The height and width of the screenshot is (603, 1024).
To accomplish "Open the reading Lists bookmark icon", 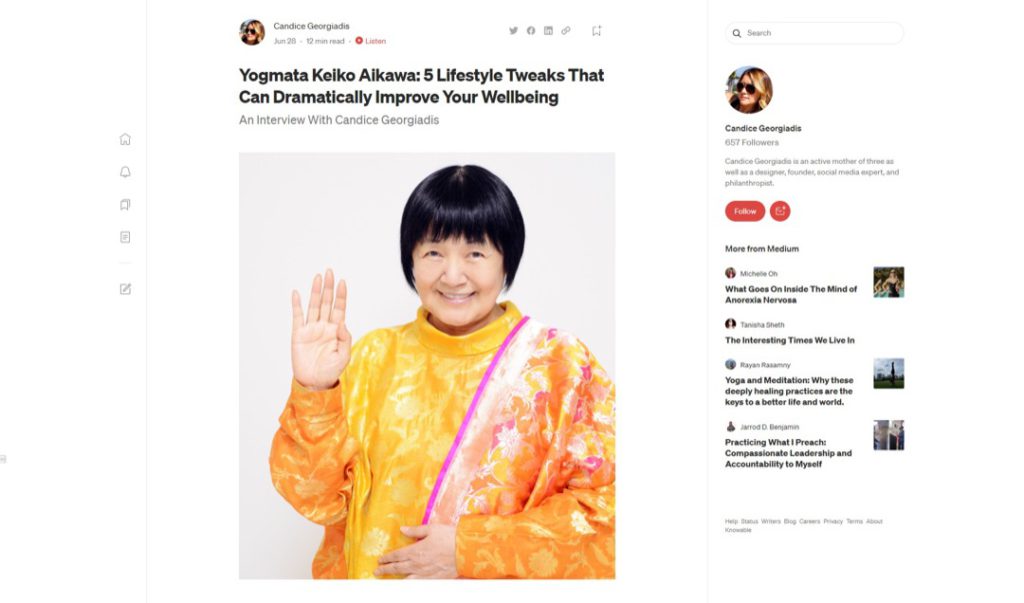I will [125, 204].
